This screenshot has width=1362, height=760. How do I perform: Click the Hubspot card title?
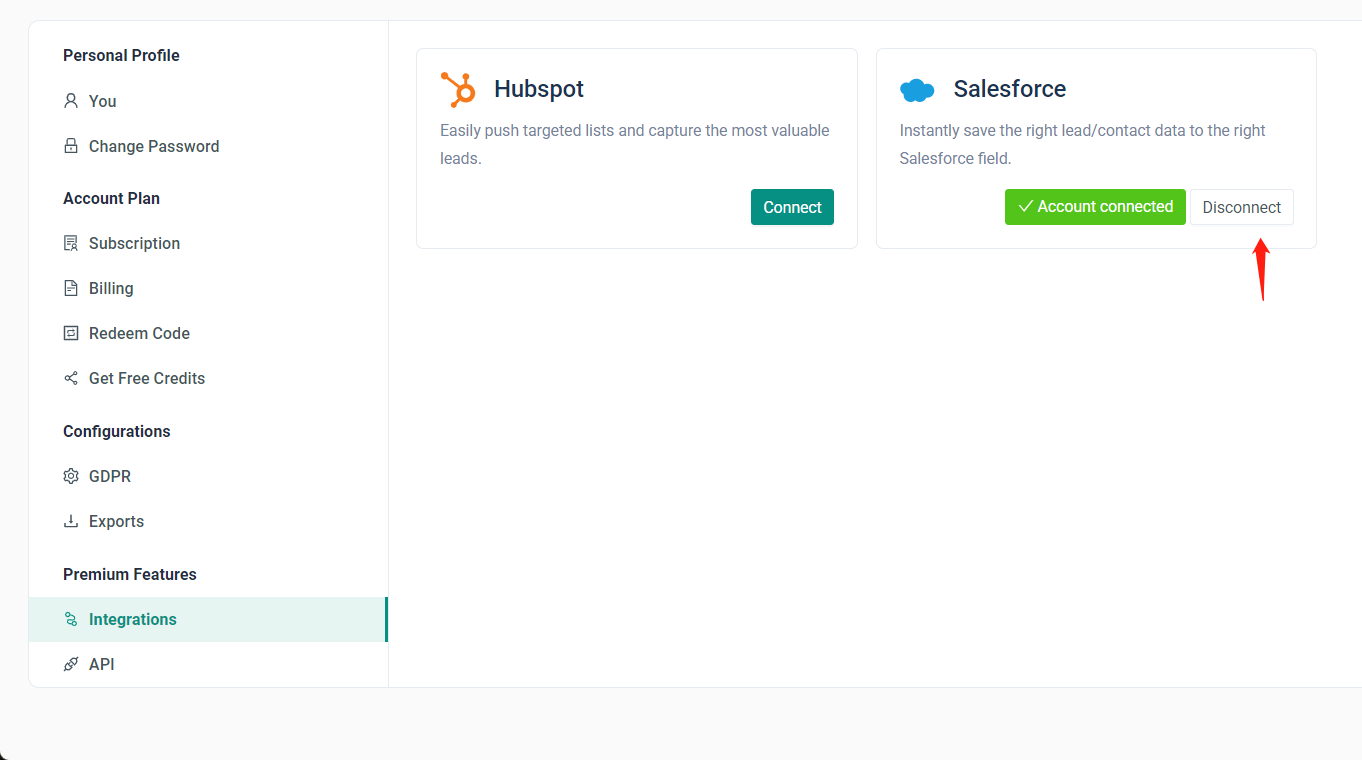(539, 89)
